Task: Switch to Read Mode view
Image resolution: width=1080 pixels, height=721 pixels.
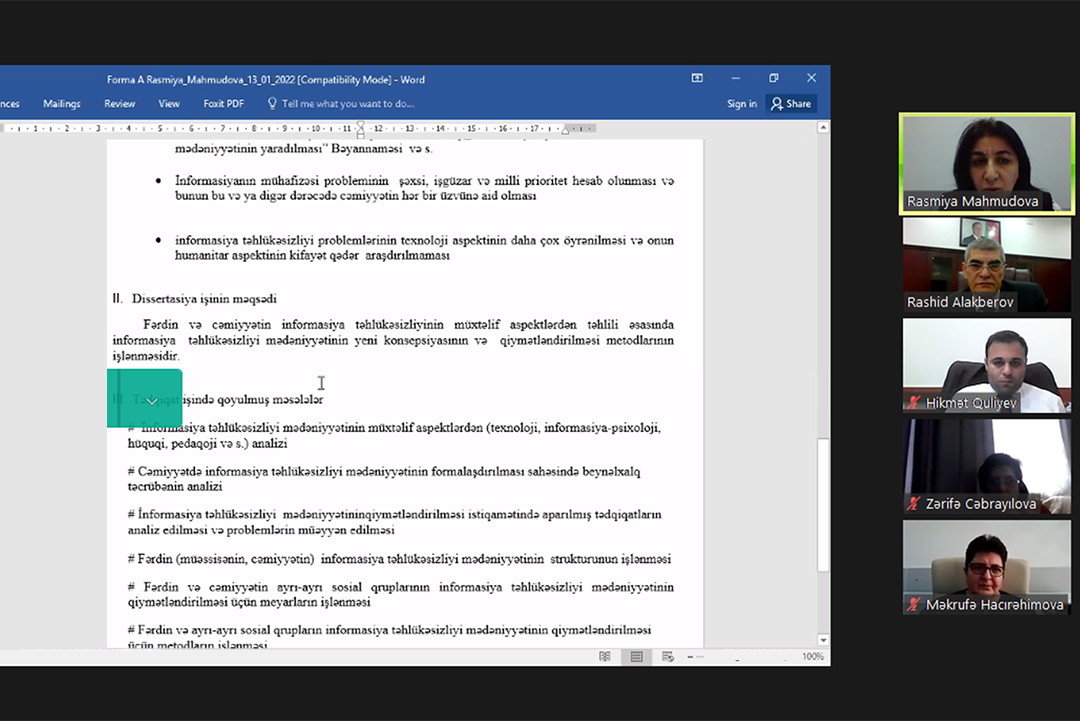Action: tap(605, 657)
